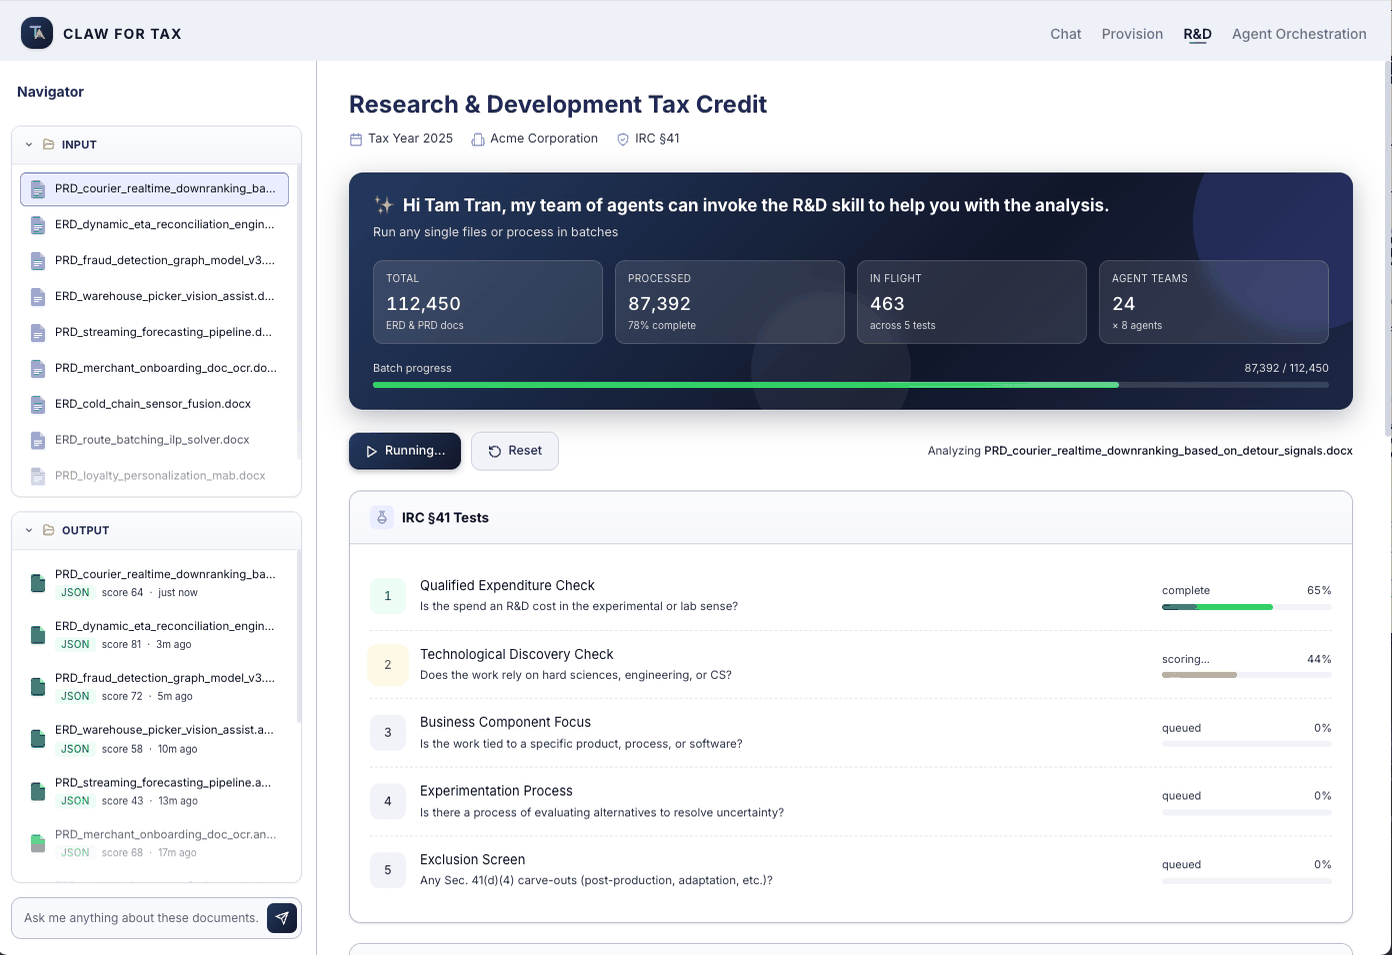The image size is (1392, 955).
Task: Open the Experimentation Process test row
Action: click(851, 801)
